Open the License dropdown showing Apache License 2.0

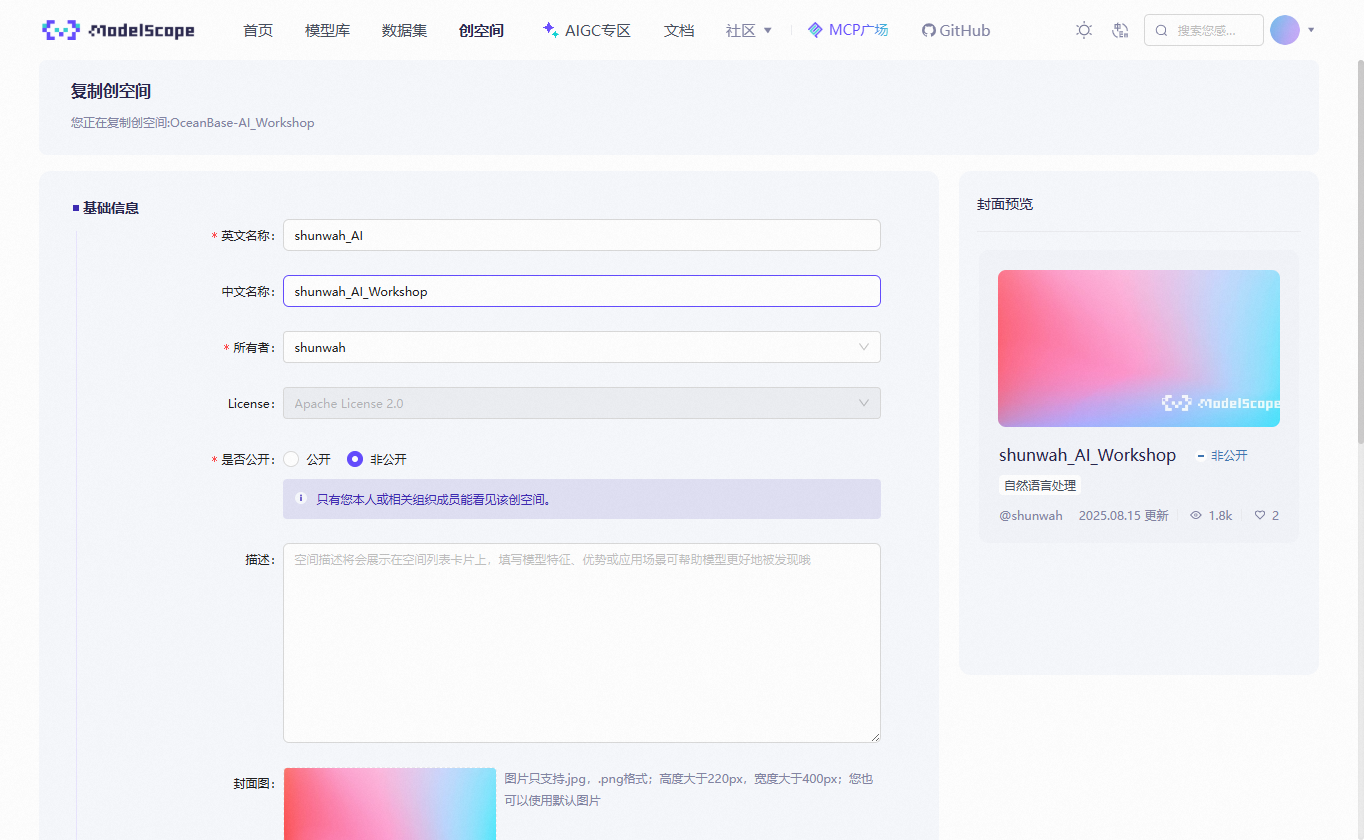[582, 403]
